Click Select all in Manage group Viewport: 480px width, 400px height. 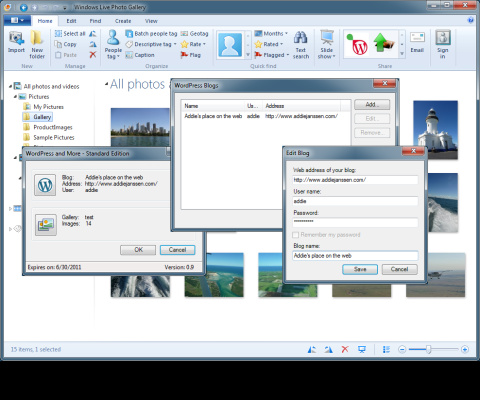(70, 34)
